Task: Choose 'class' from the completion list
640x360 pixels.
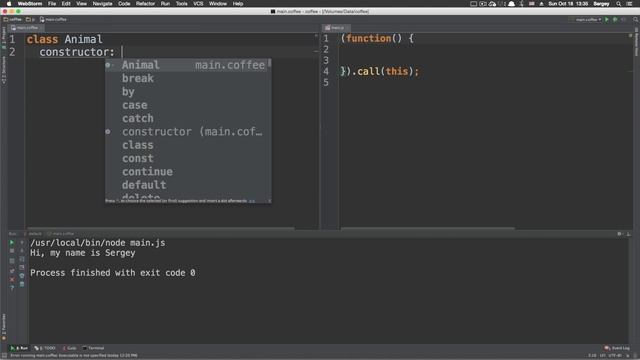Action: click(x=187, y=145)
